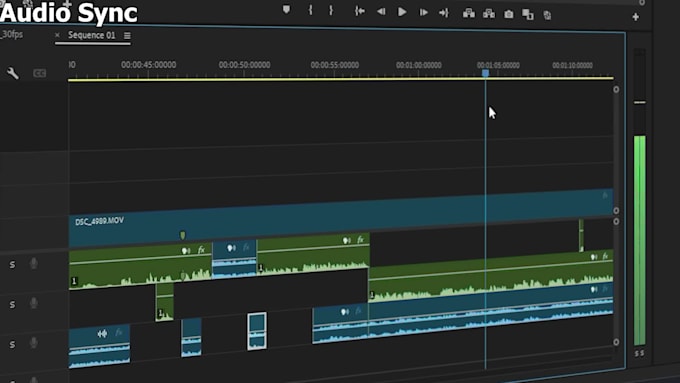680x383 pixels.
Task: Enable voice-over record on second audio track
Action: click(33, 303)
